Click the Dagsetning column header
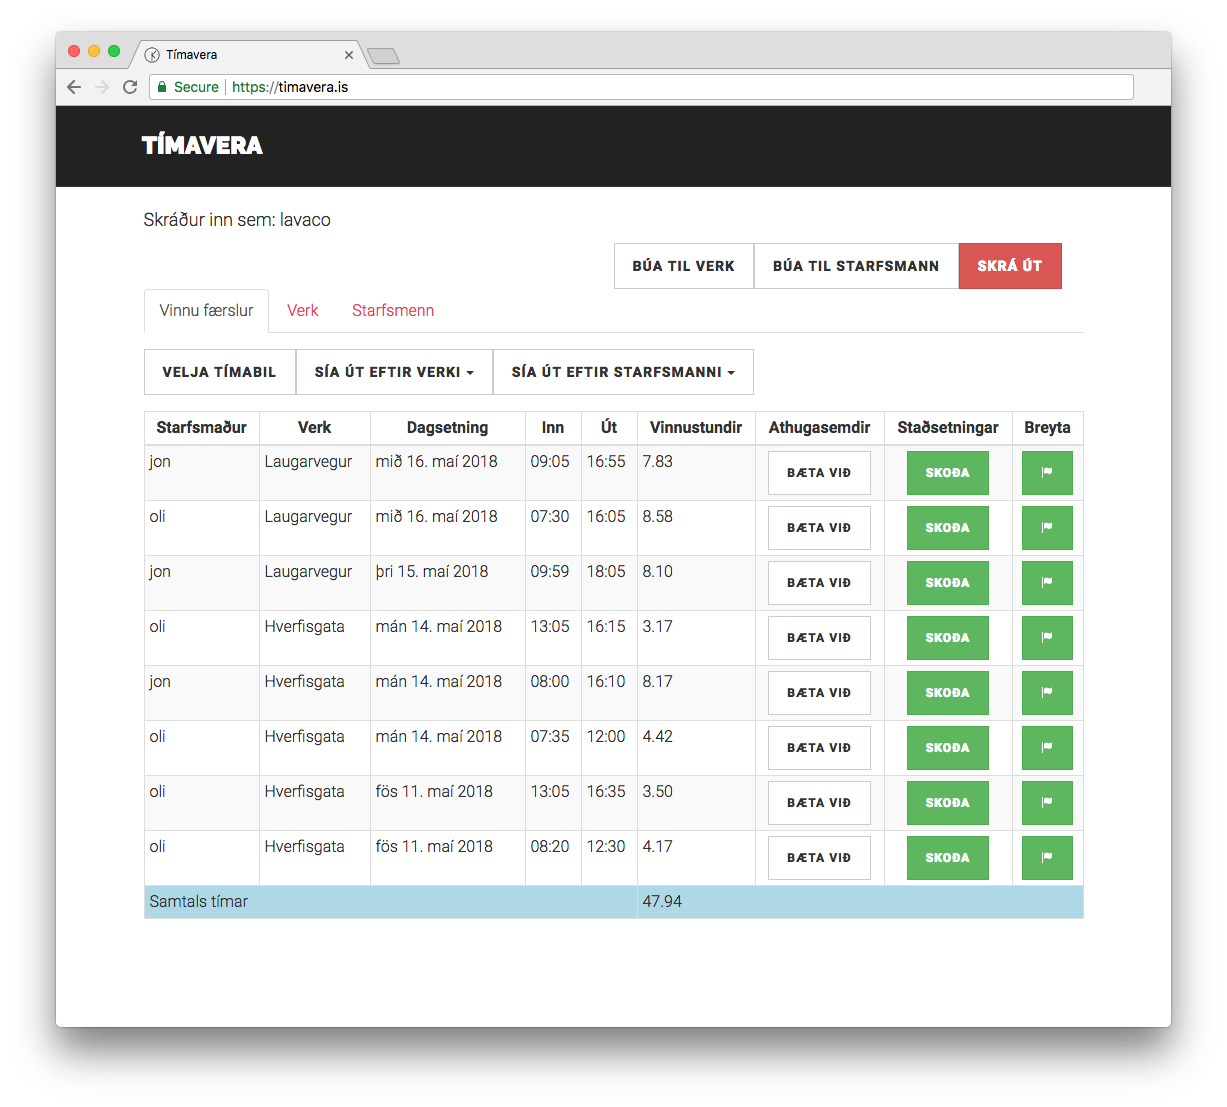Image resolution: width=1227 pixels, height=1107 pixels. click(447, 428)
